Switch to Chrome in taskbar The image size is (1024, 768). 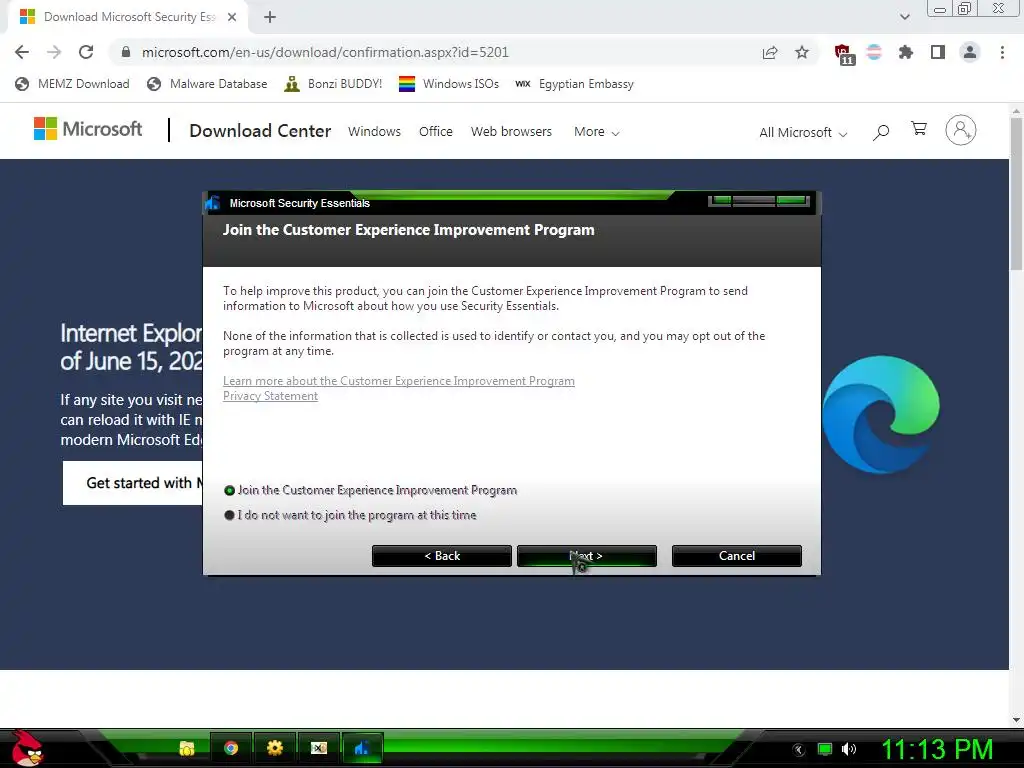click(231, 748)
